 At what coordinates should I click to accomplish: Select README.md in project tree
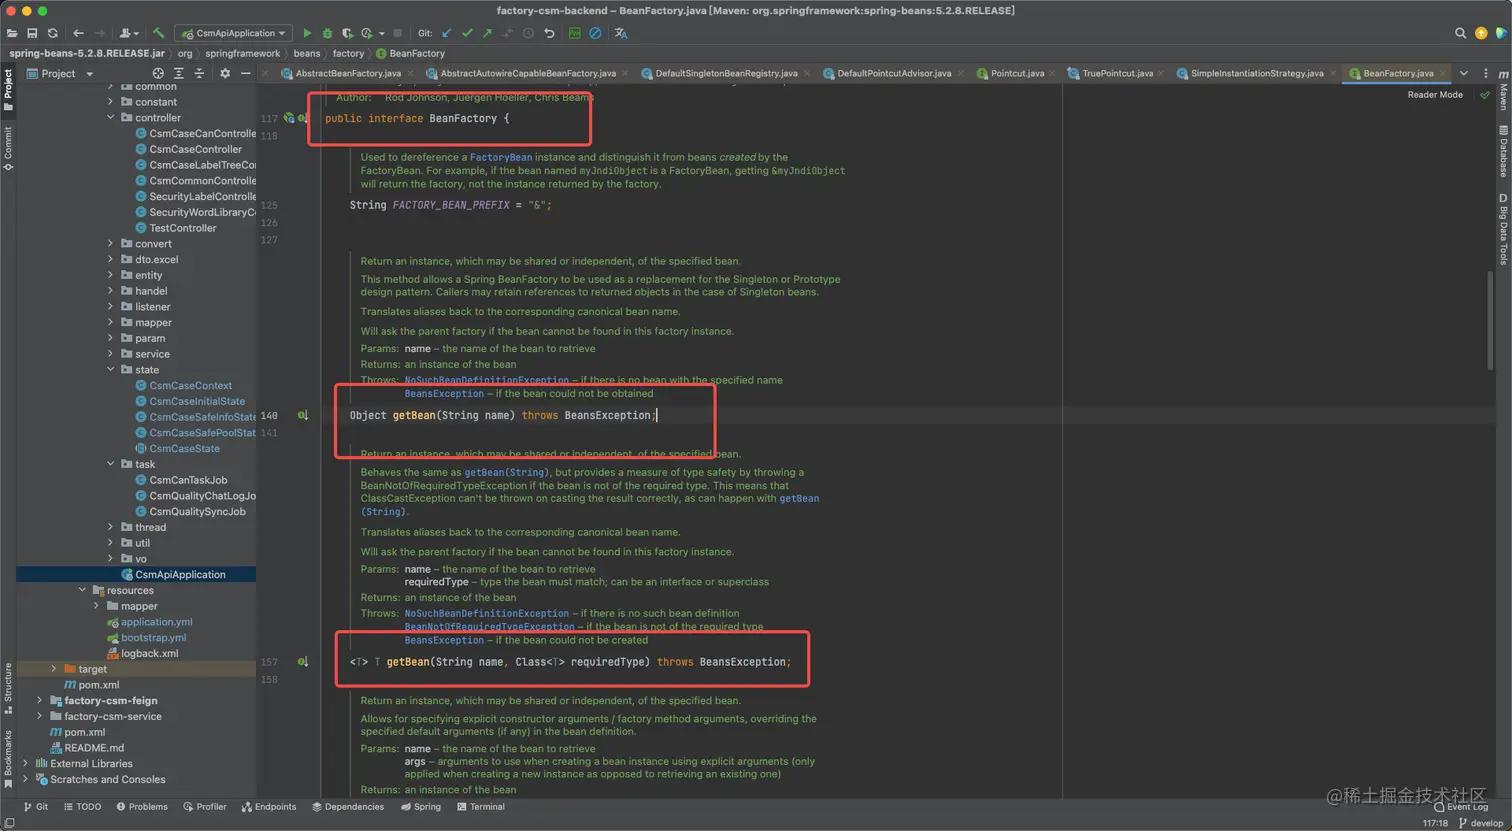tap(94, 747)
